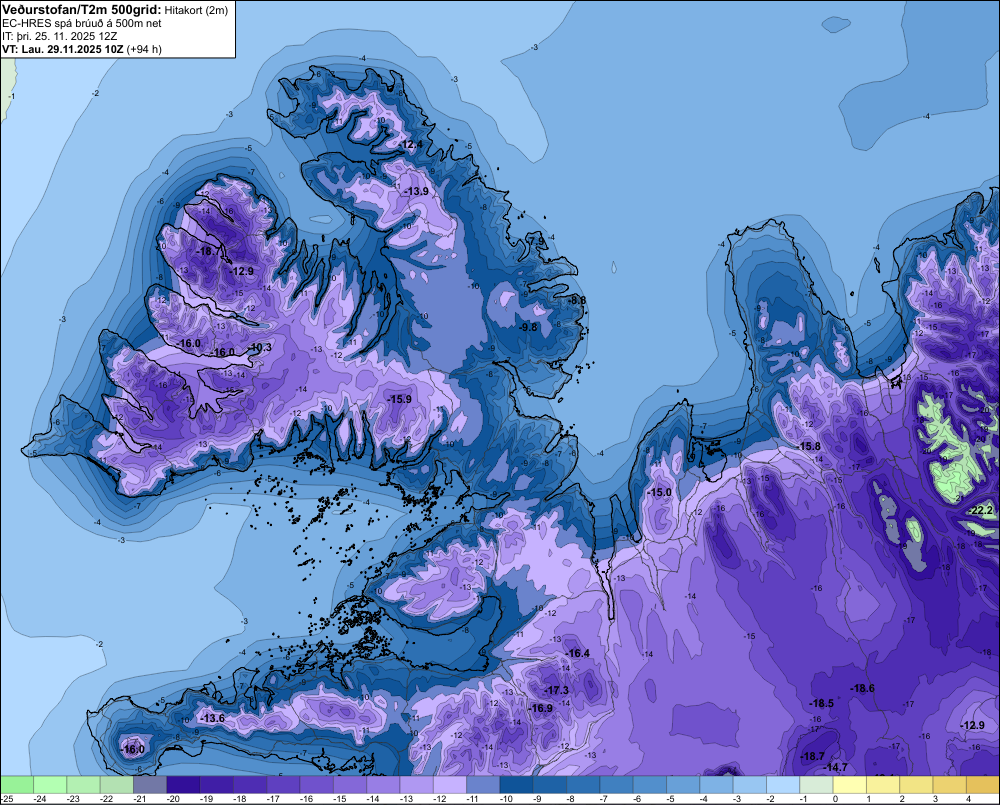Select the grey-blue -21 legend swatch
This screenshot has height=805, width=1000.
click(150, 785)
